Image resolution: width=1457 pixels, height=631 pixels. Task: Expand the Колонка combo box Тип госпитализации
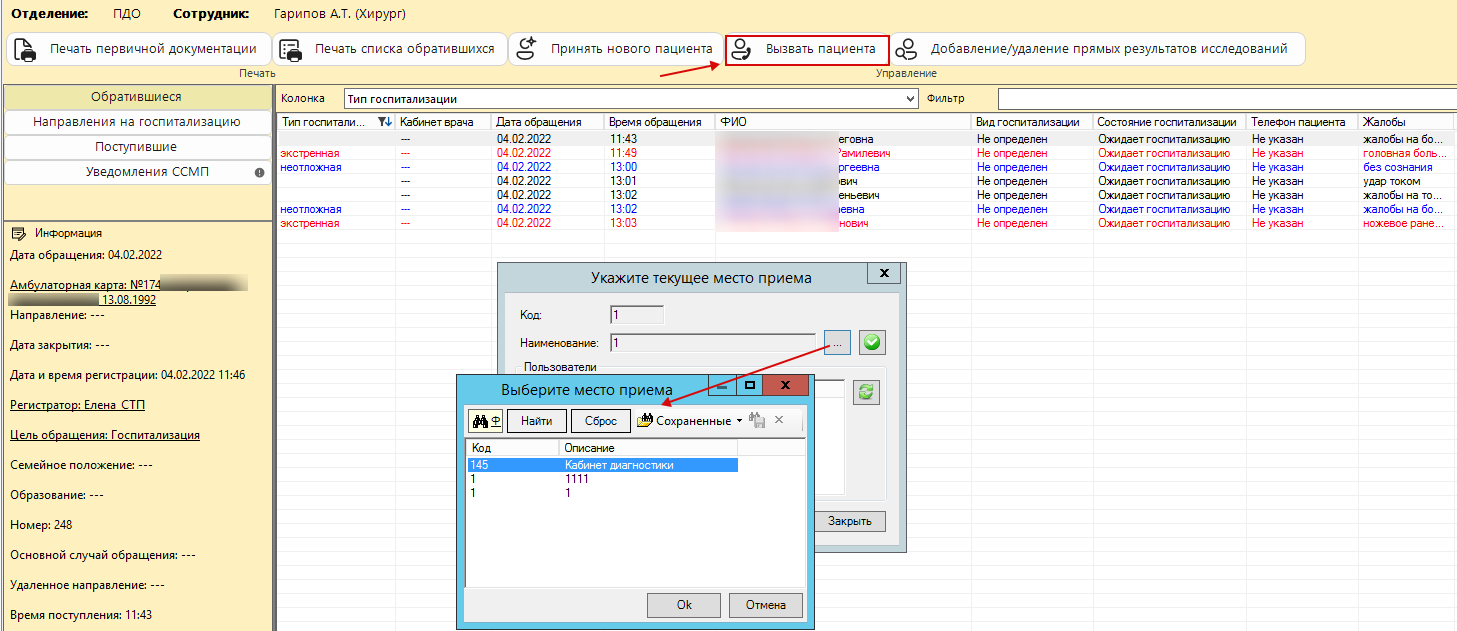(x=909, y=99)
